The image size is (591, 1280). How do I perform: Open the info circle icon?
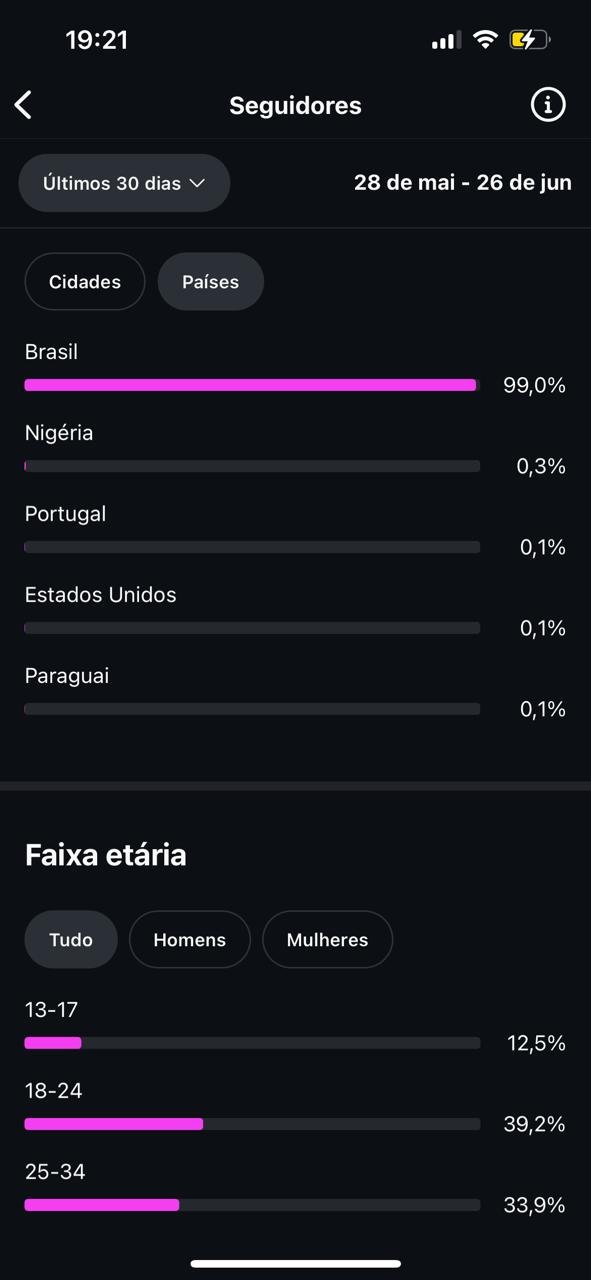(x=547, y=105)
